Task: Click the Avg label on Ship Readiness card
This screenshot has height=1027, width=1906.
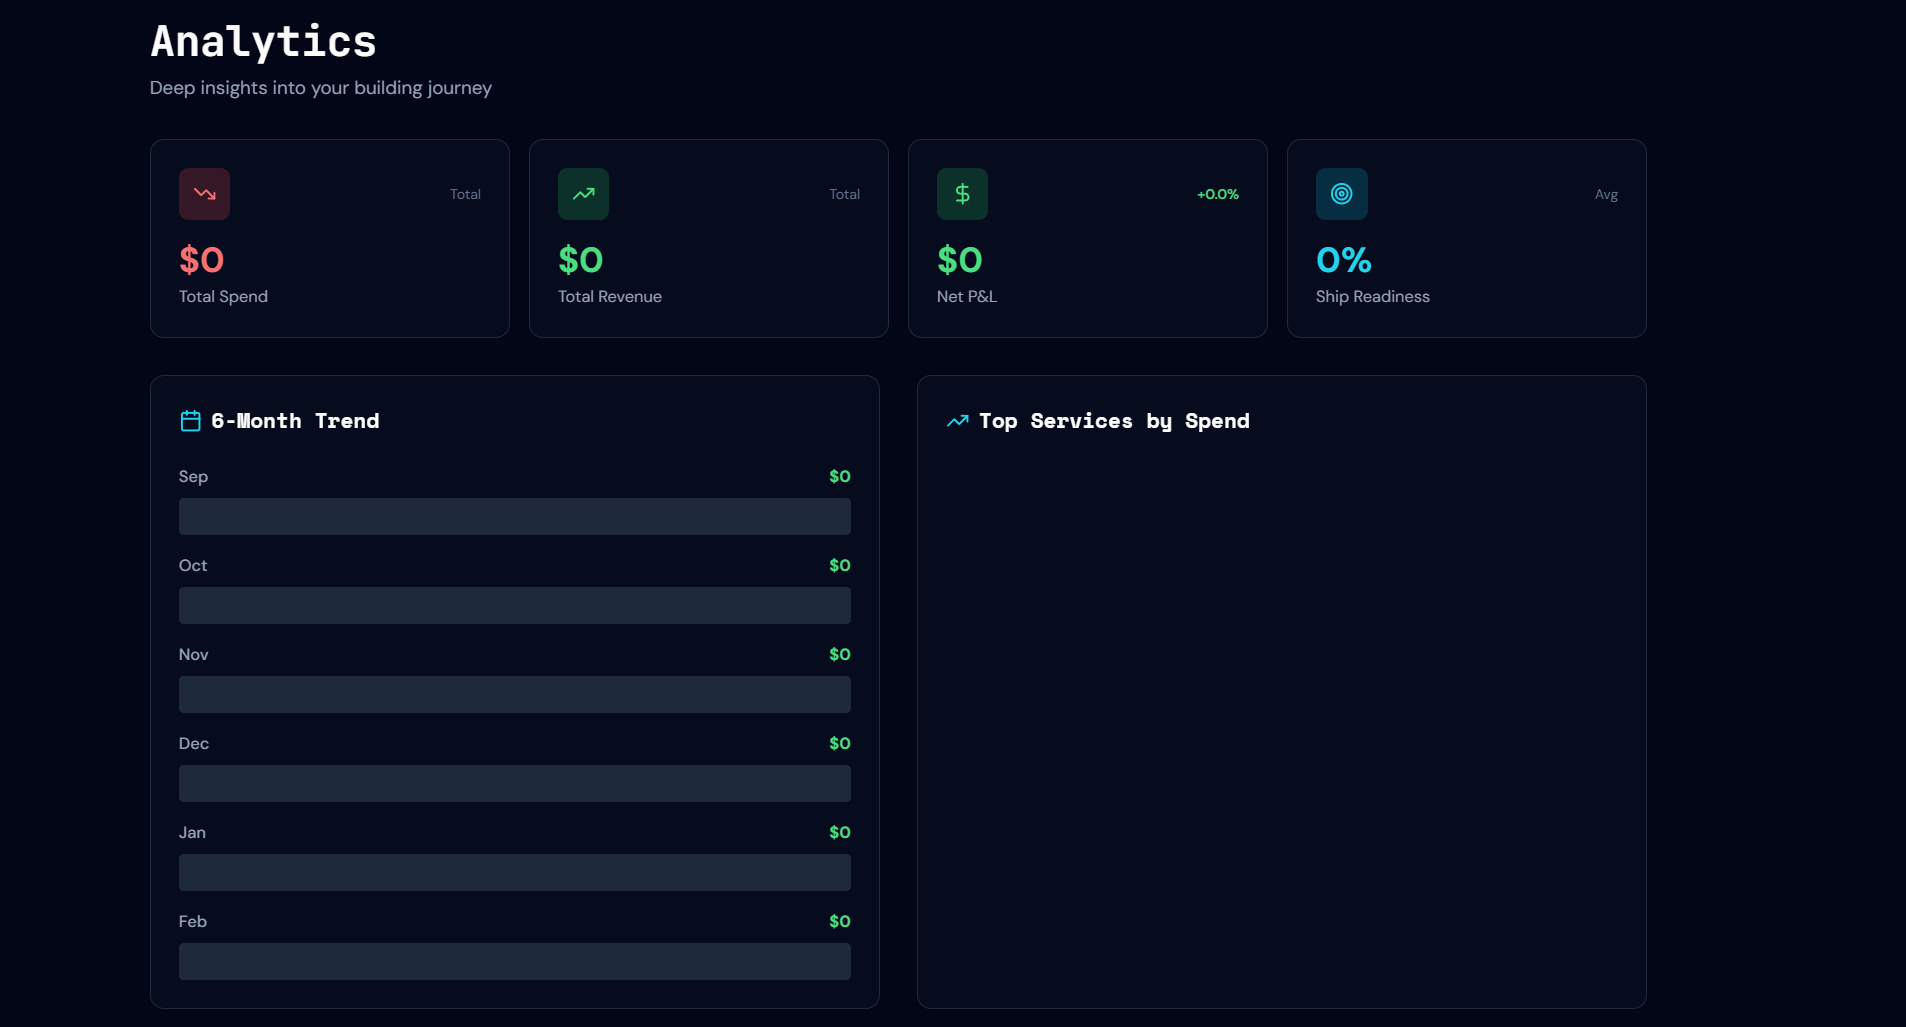Action: click(x=1605, y=195)
